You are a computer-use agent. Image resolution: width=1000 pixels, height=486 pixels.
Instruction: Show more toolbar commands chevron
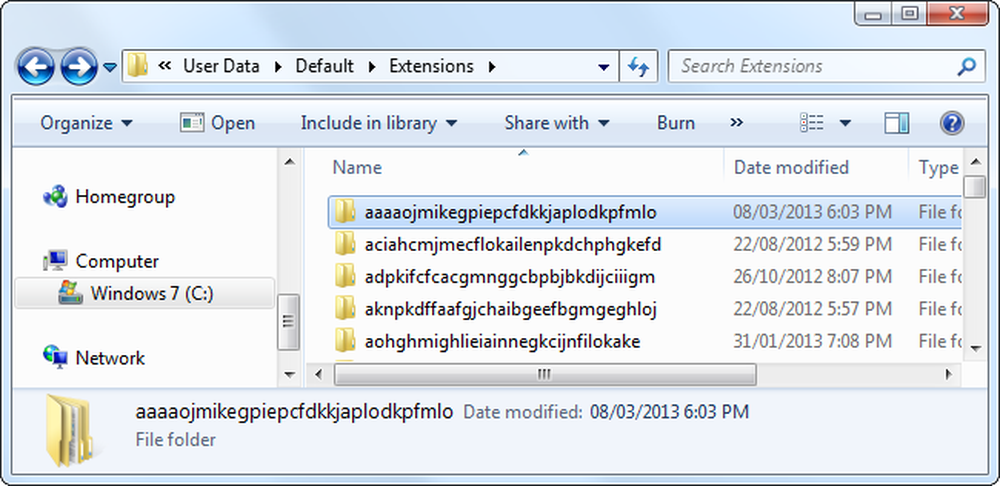pyautogui.click(x=737, y=122)
